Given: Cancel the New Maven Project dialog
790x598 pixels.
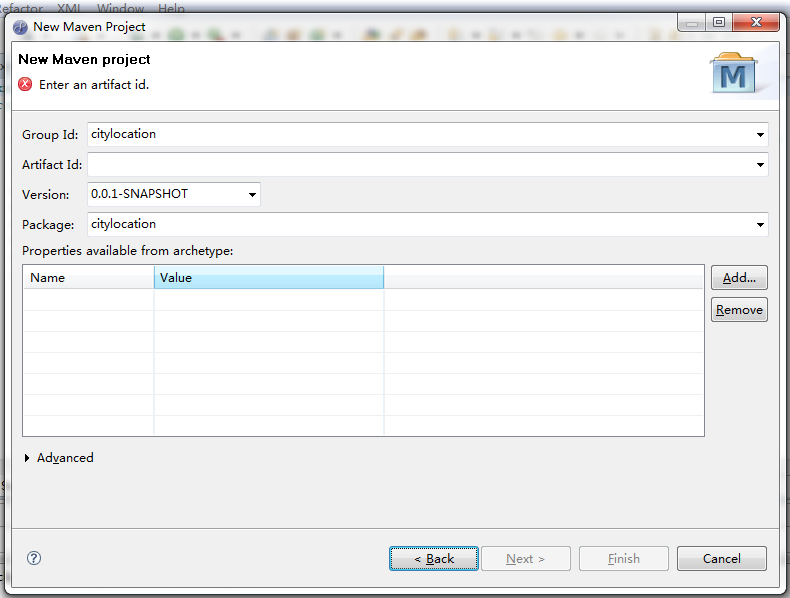Looking at the screenshot, I should click(721, 558).
